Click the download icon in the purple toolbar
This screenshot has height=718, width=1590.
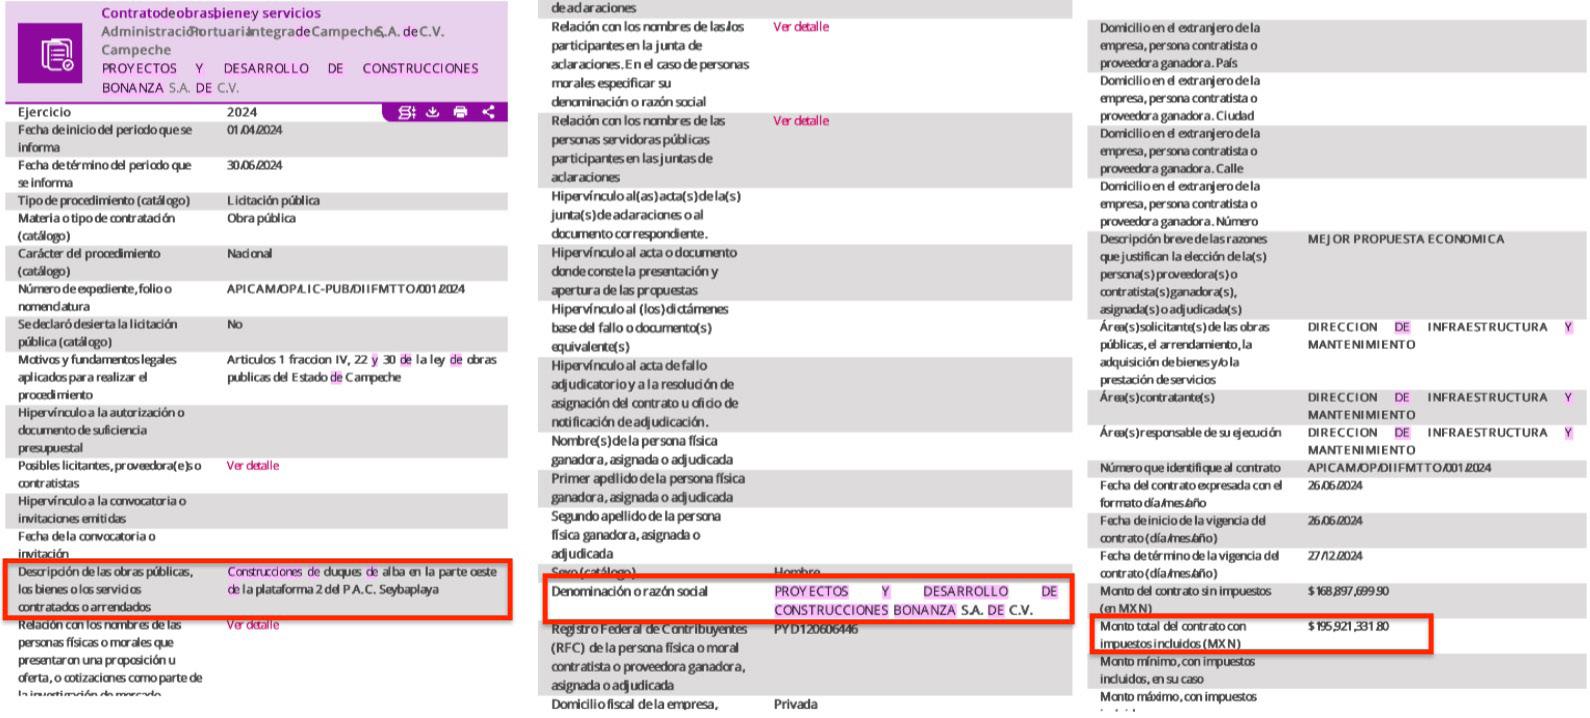pyautogui.click(x=433, y=112)
